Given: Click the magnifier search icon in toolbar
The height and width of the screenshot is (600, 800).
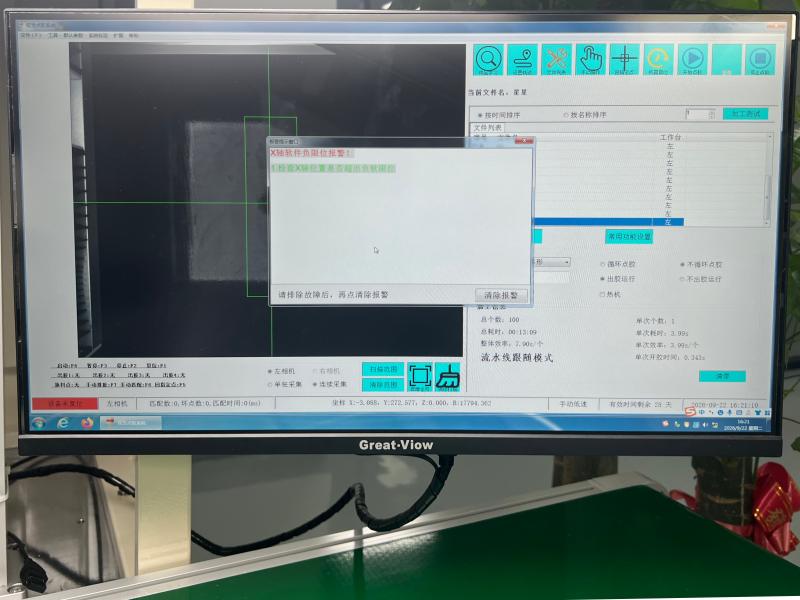Looking at the screenshot, I should (x=488, y=60).
